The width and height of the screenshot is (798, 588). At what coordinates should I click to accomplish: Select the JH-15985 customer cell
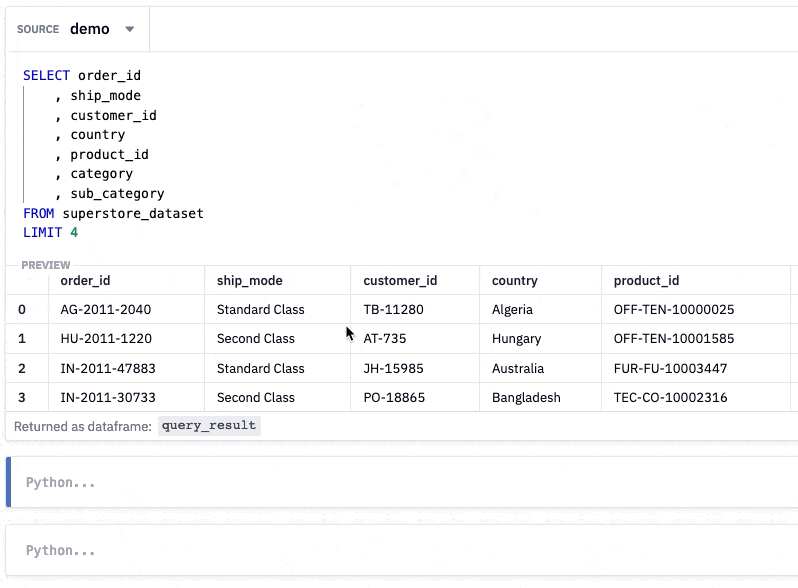(393, 369)
